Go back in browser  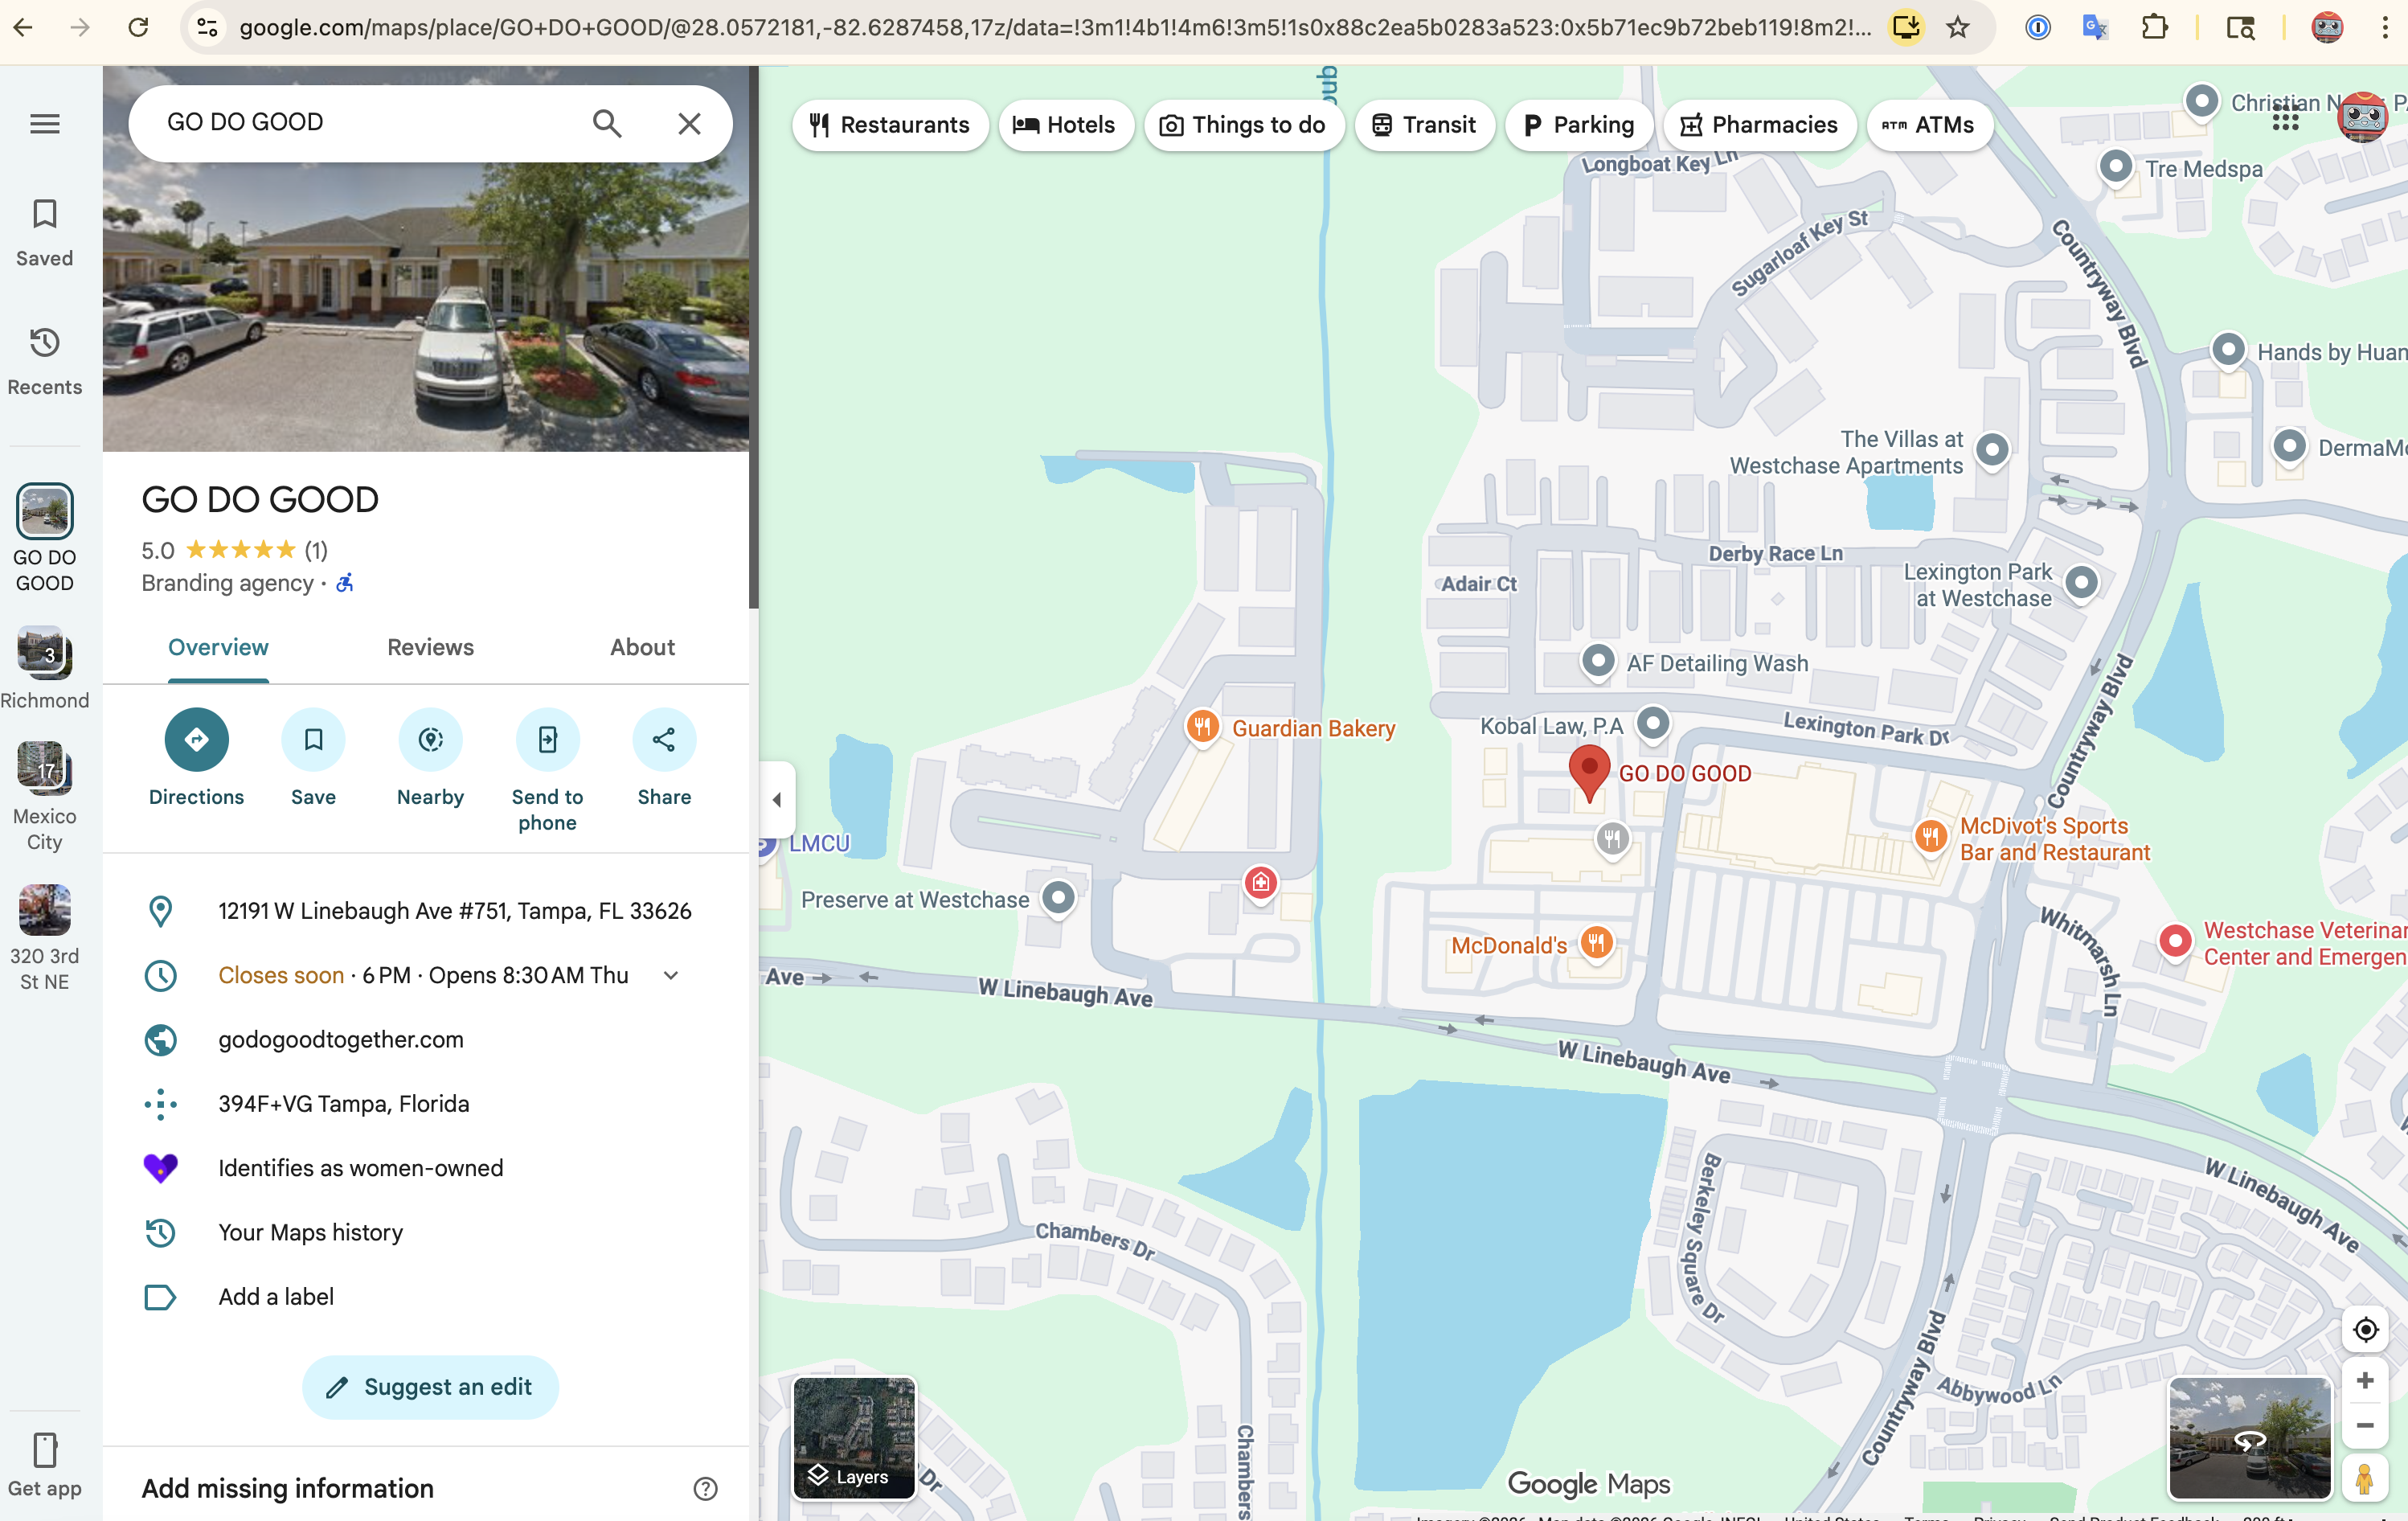pos(23,27)
